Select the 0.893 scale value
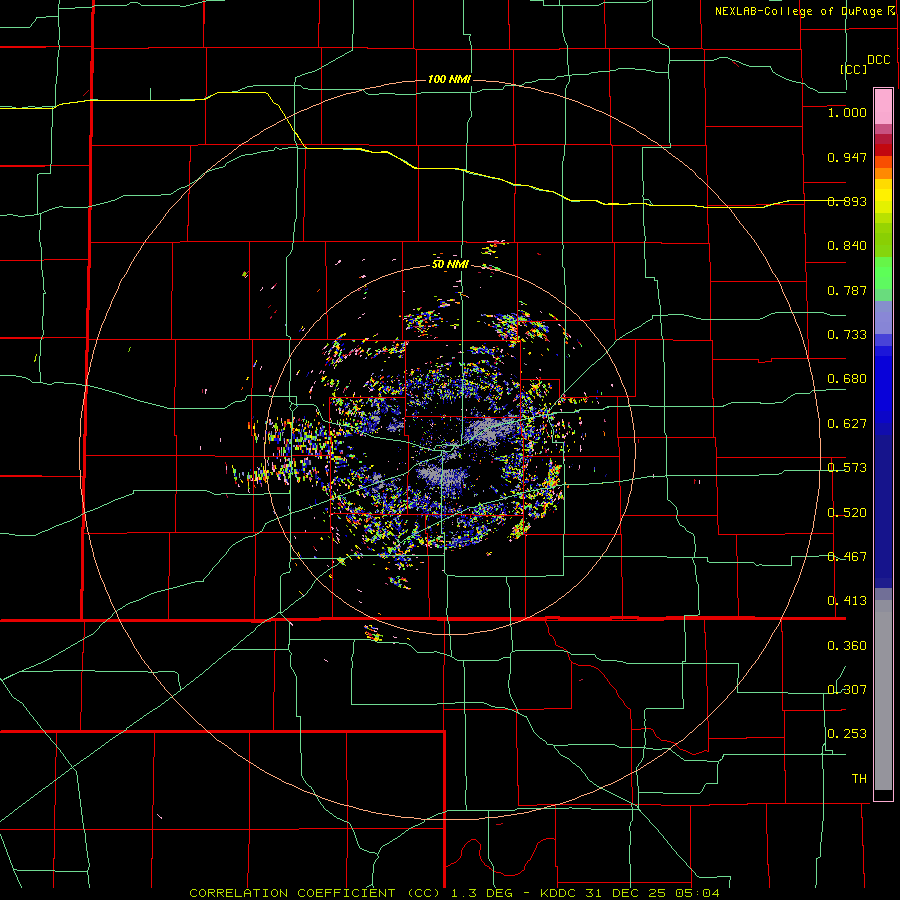The height and width of the screenshot is (900, 900). [847, 201]
